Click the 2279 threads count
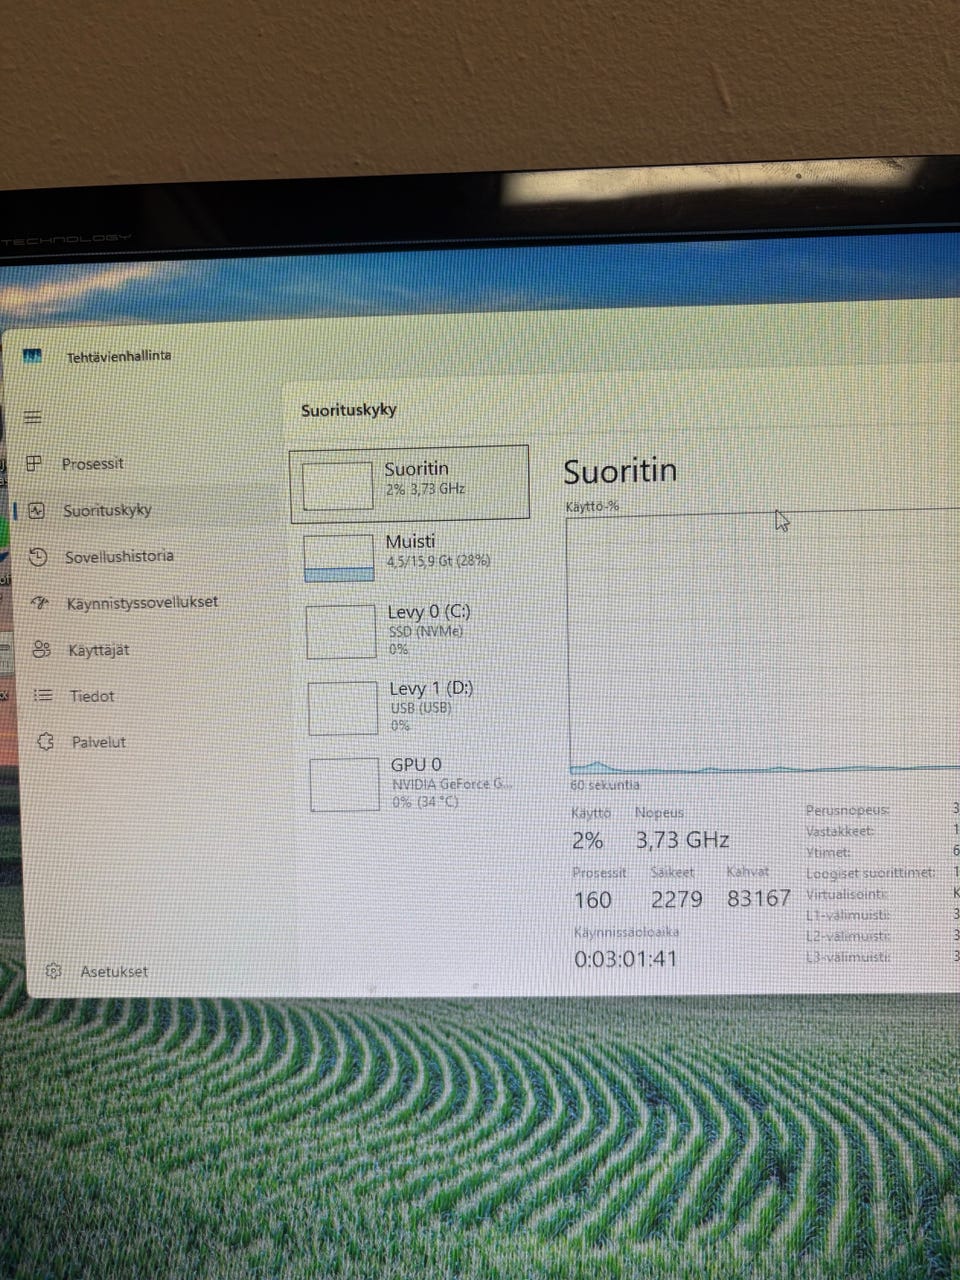 [677, 899]
